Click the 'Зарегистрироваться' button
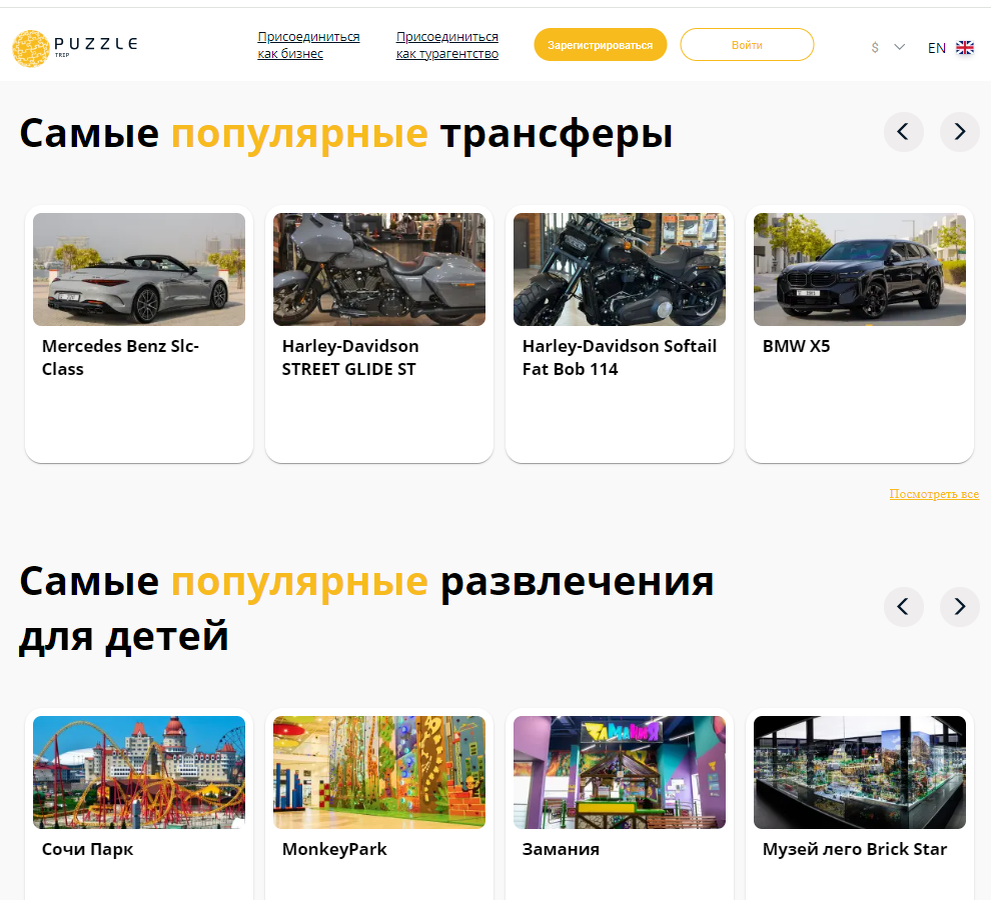This screenshot has width=991, height=900. pyautogui.click(x=600, y=45)
